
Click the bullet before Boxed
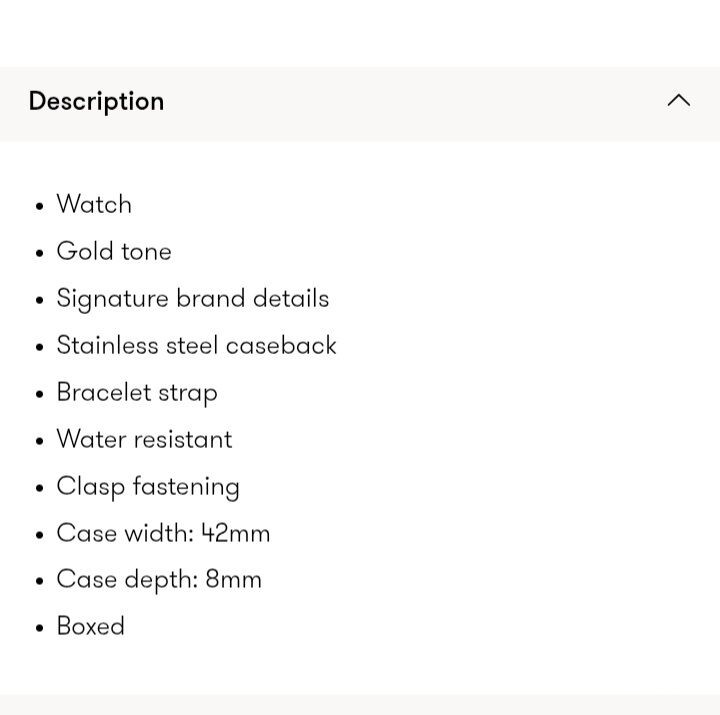[39, 628]
